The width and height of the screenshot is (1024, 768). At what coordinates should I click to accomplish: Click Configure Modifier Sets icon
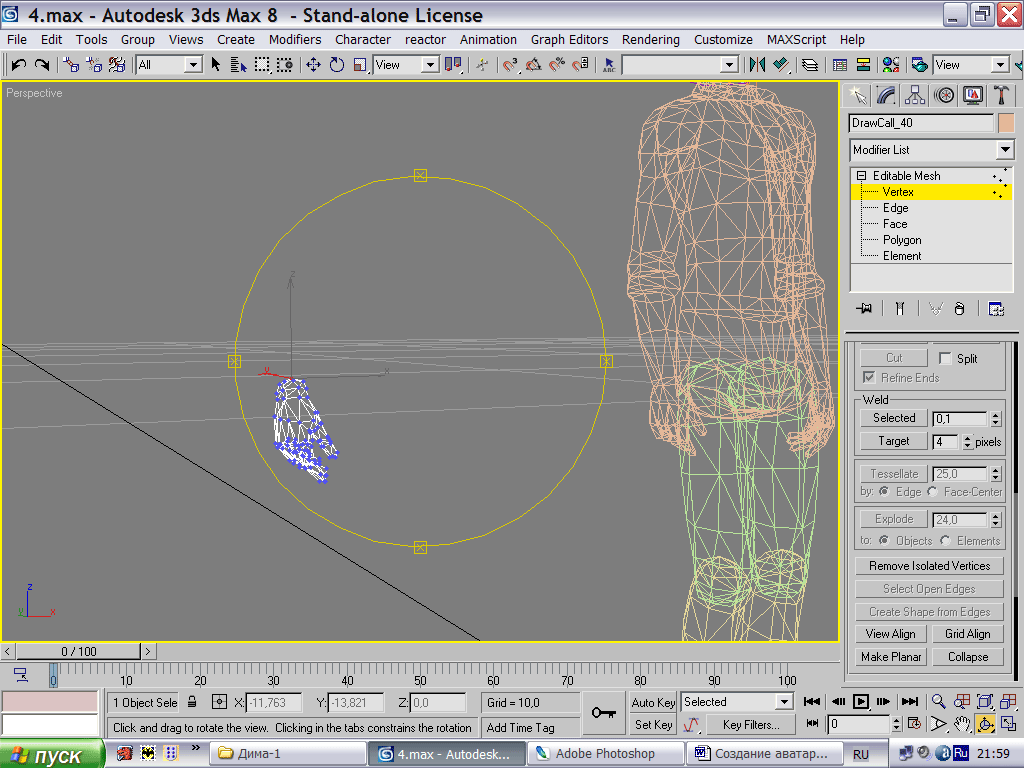pyautogui.click(x=996, y=308)
